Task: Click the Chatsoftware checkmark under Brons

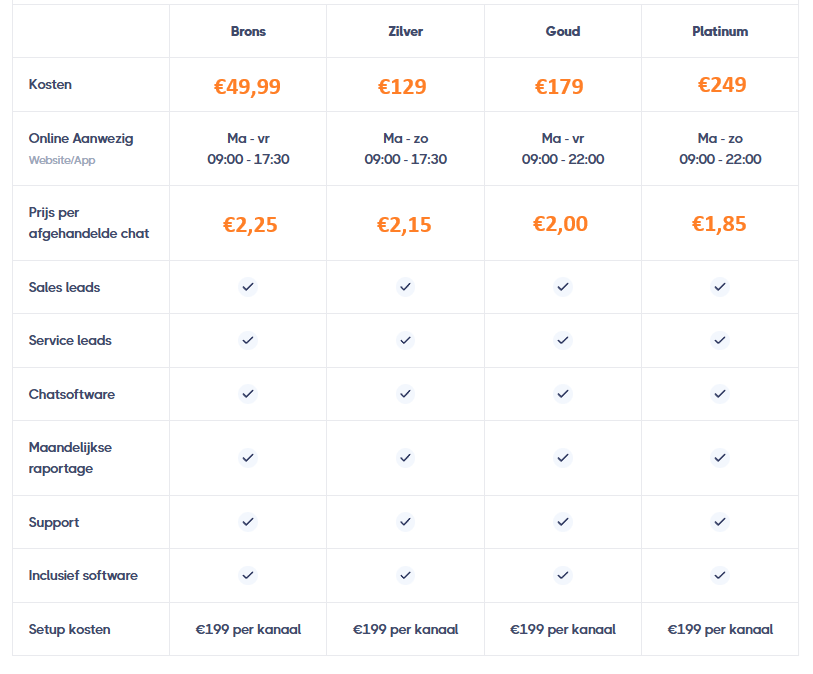Action: pyautogui.click(x=248, y=394)
